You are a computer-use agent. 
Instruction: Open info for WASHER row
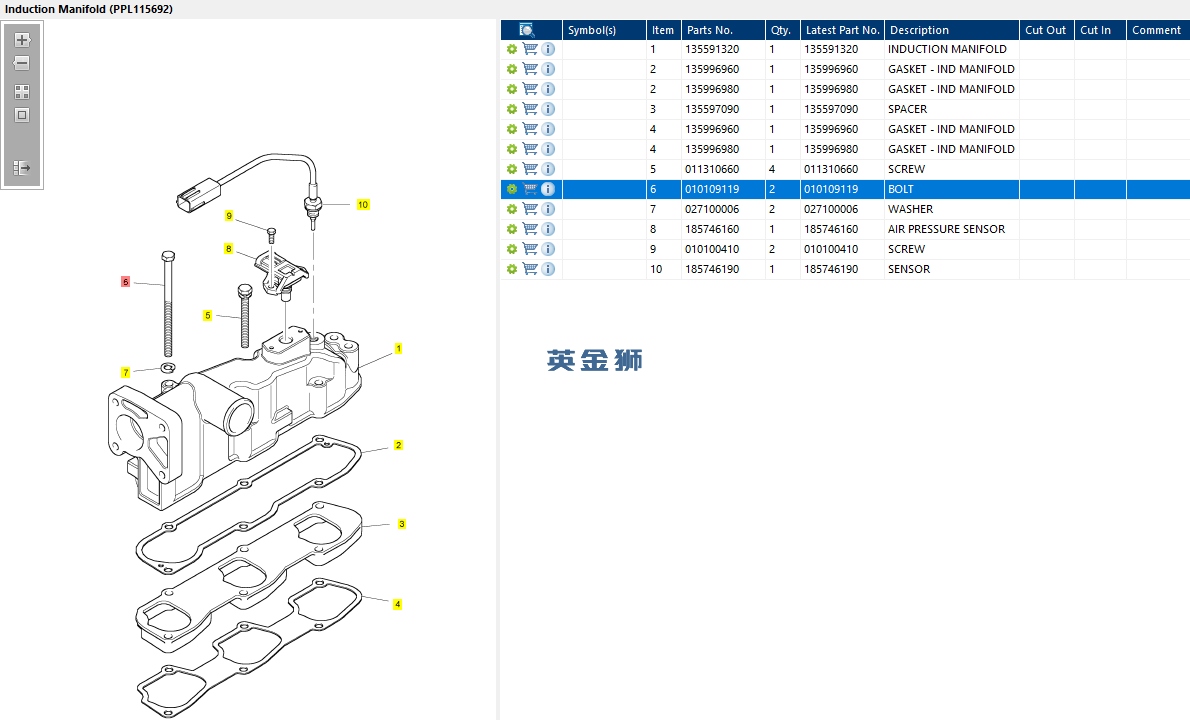click(x=548, y=209)
